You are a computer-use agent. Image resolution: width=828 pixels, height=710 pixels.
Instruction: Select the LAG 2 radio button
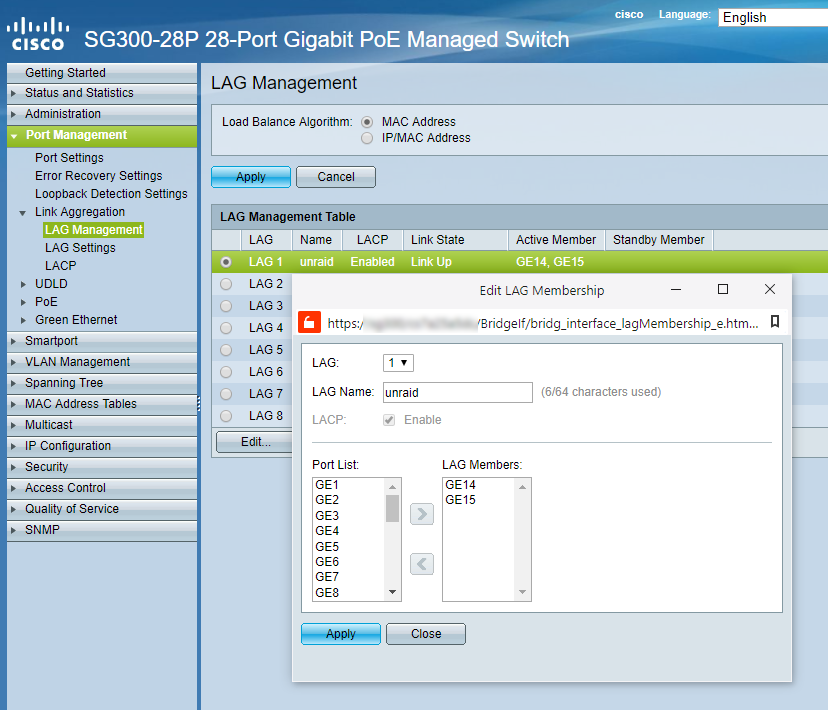point(226,284)
